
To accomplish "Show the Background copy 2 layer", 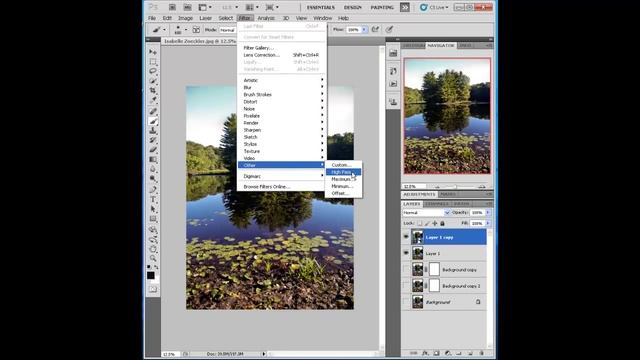I will point(406,286).
